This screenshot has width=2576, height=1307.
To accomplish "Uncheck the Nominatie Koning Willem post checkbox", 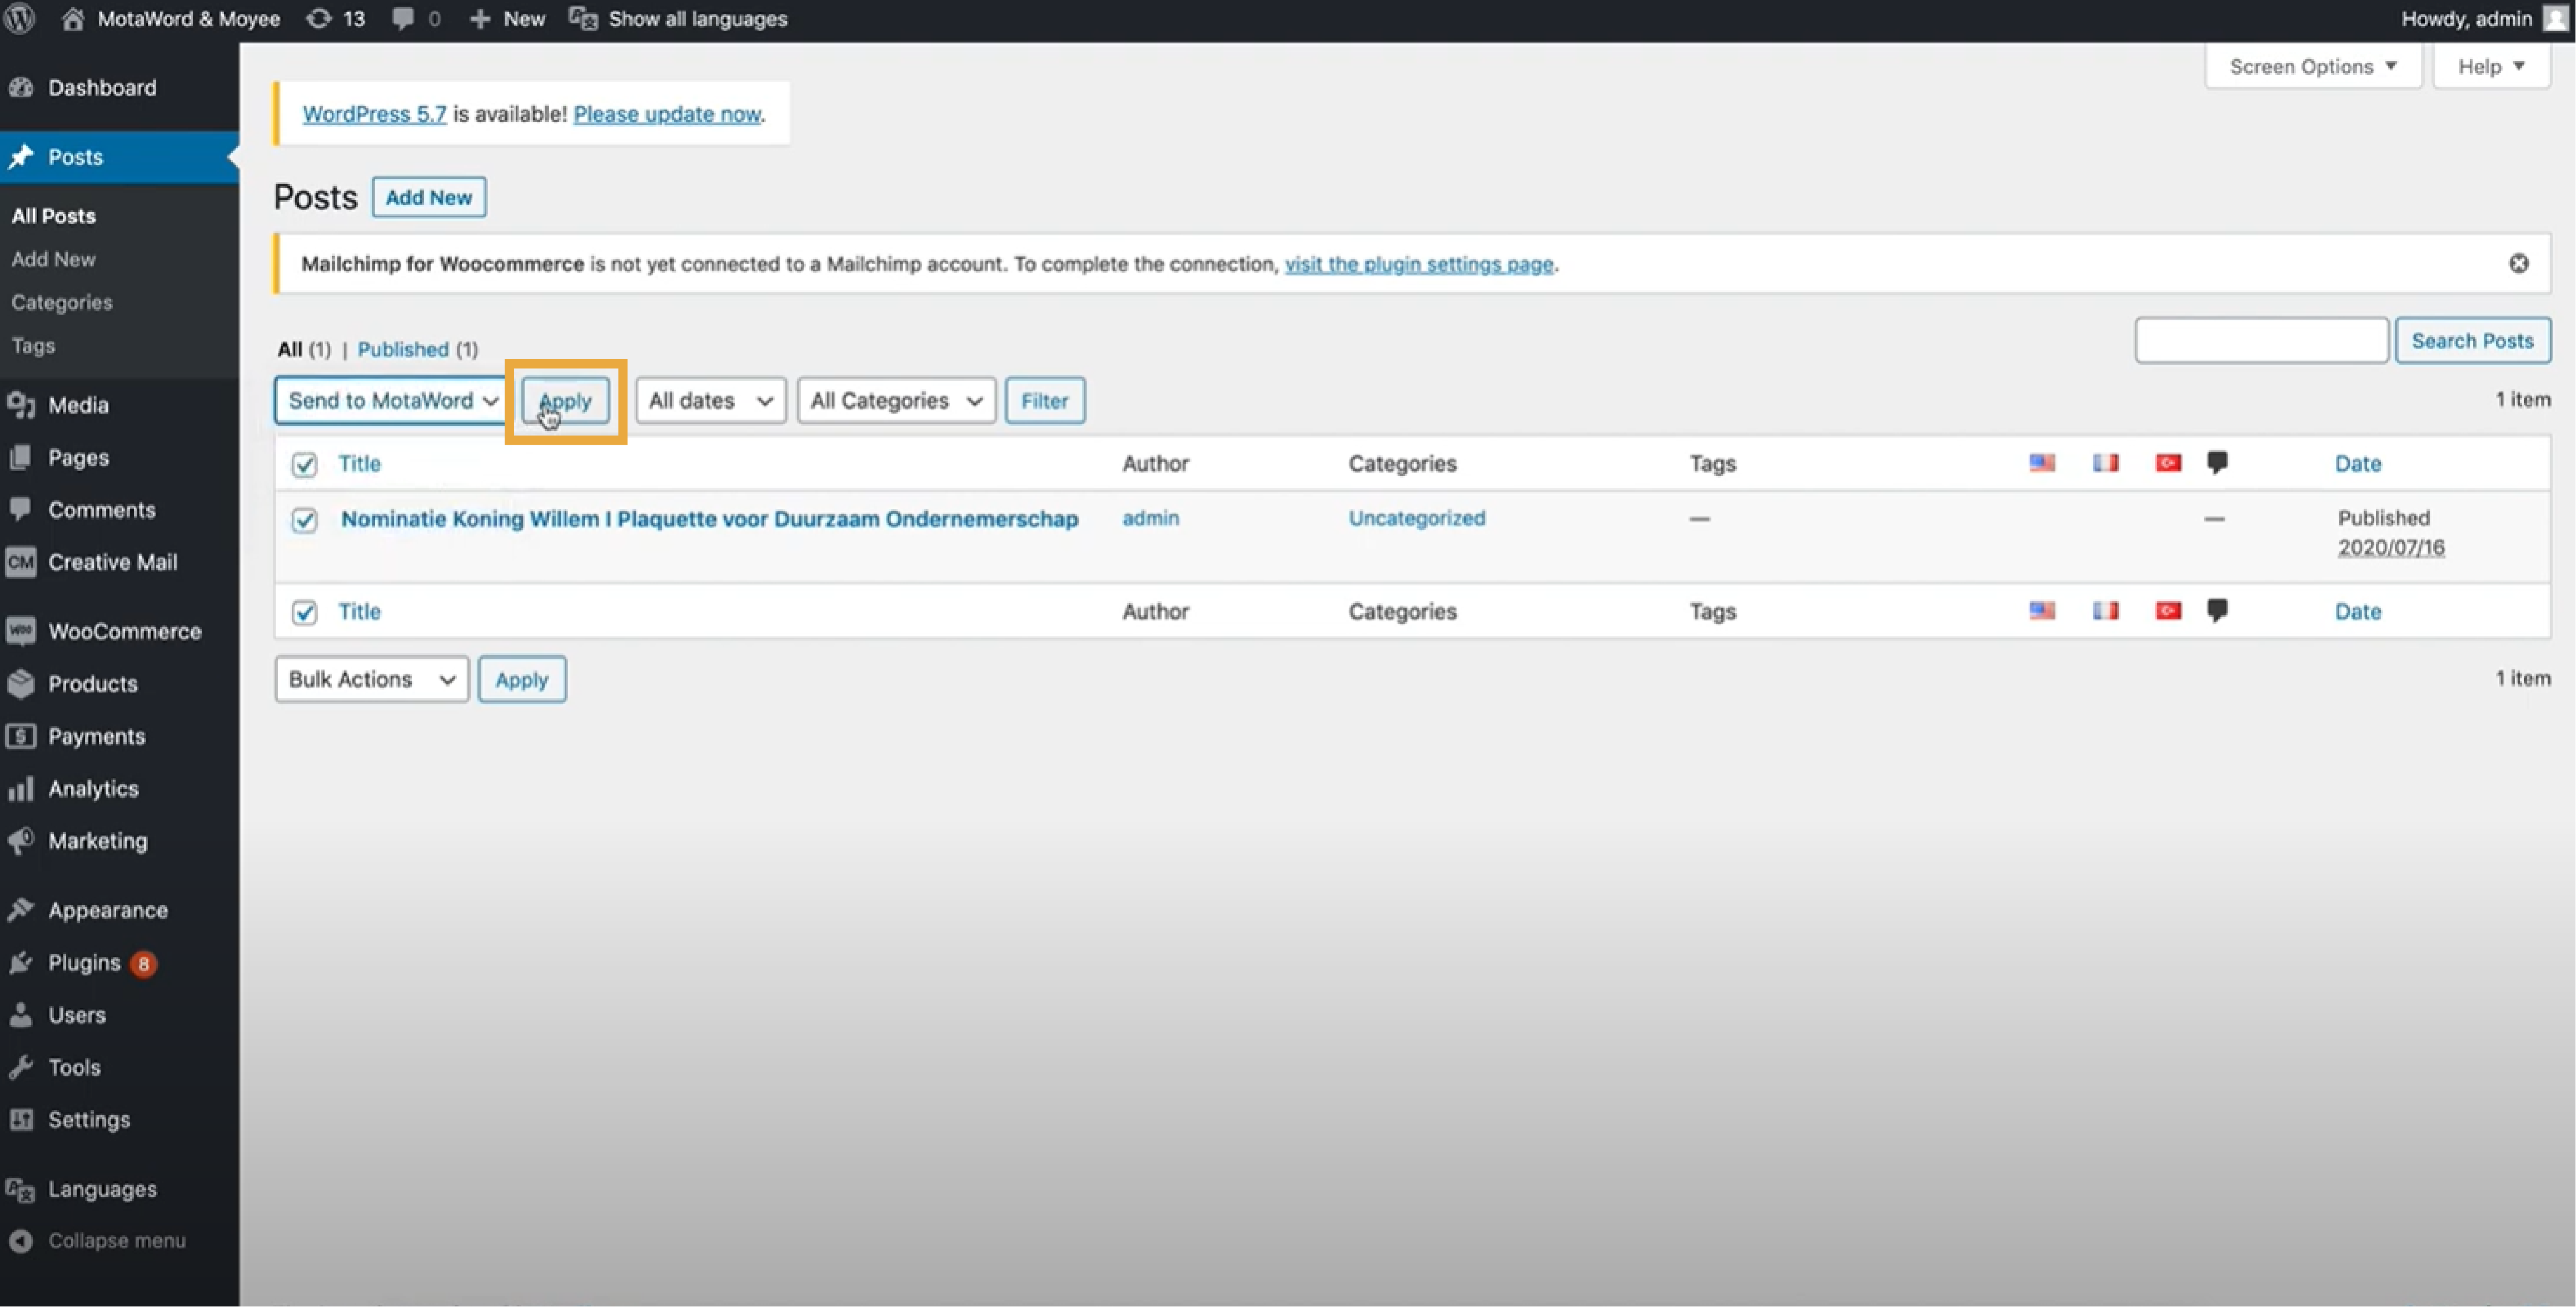I will coord(304,520).
